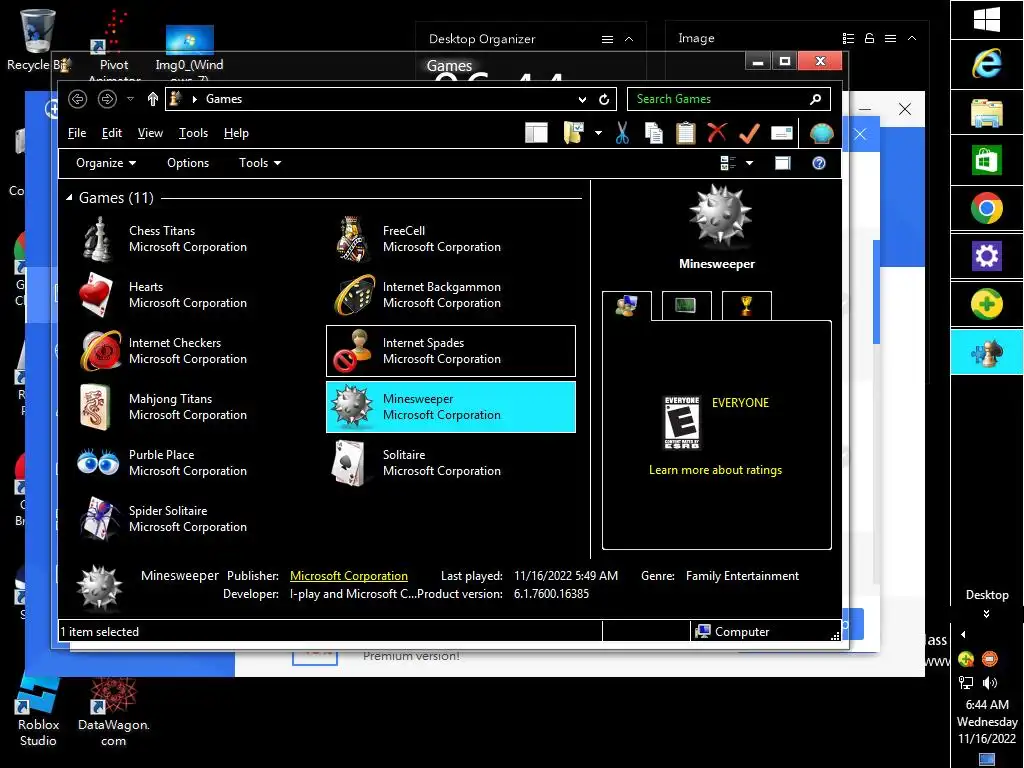
Task: Click the Refresh button in the address bar
Action: [x=604, y=99]
